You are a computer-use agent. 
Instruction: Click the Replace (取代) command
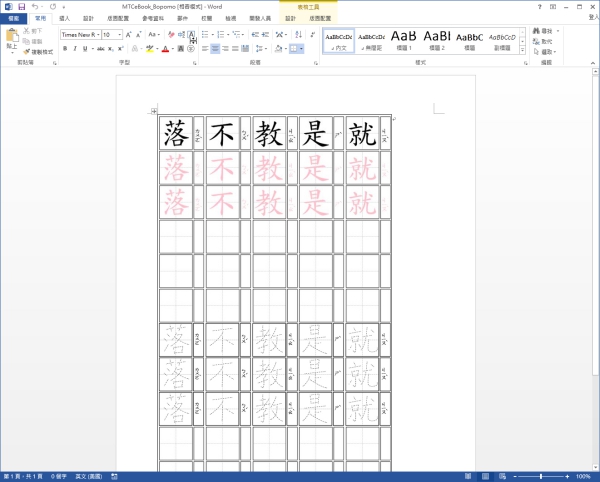pyautogui.click(x=543, y=41)
